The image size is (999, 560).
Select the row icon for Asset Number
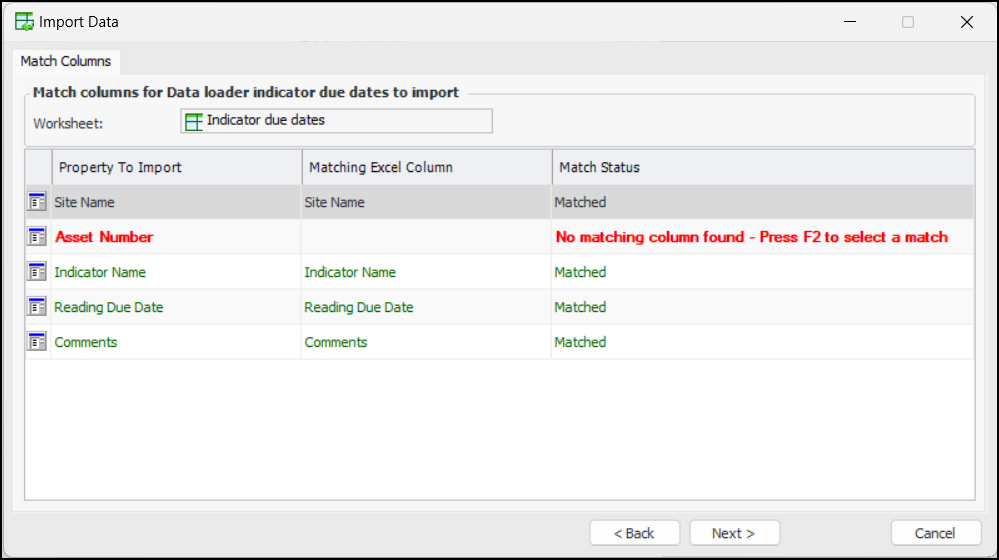pos(38,237)
